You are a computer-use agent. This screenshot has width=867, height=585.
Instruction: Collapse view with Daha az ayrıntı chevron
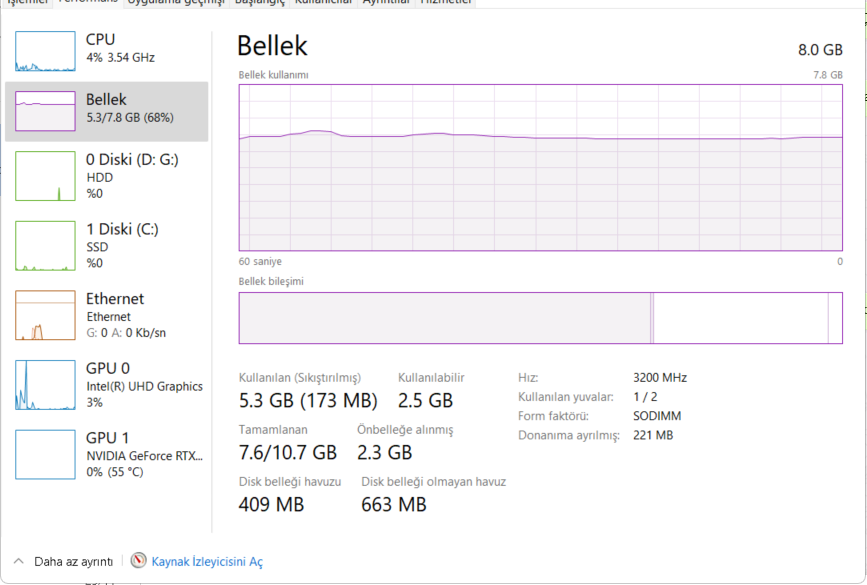(18, 561)
